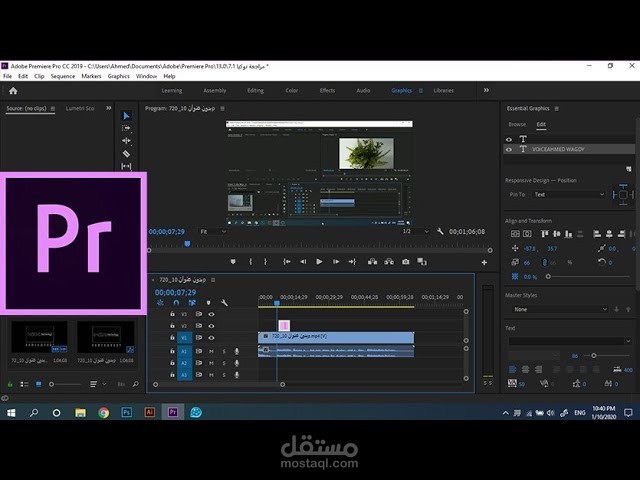This screenshot has height=480, width=640.
Task: Step back one frame
Action: [x=303, y=262]
